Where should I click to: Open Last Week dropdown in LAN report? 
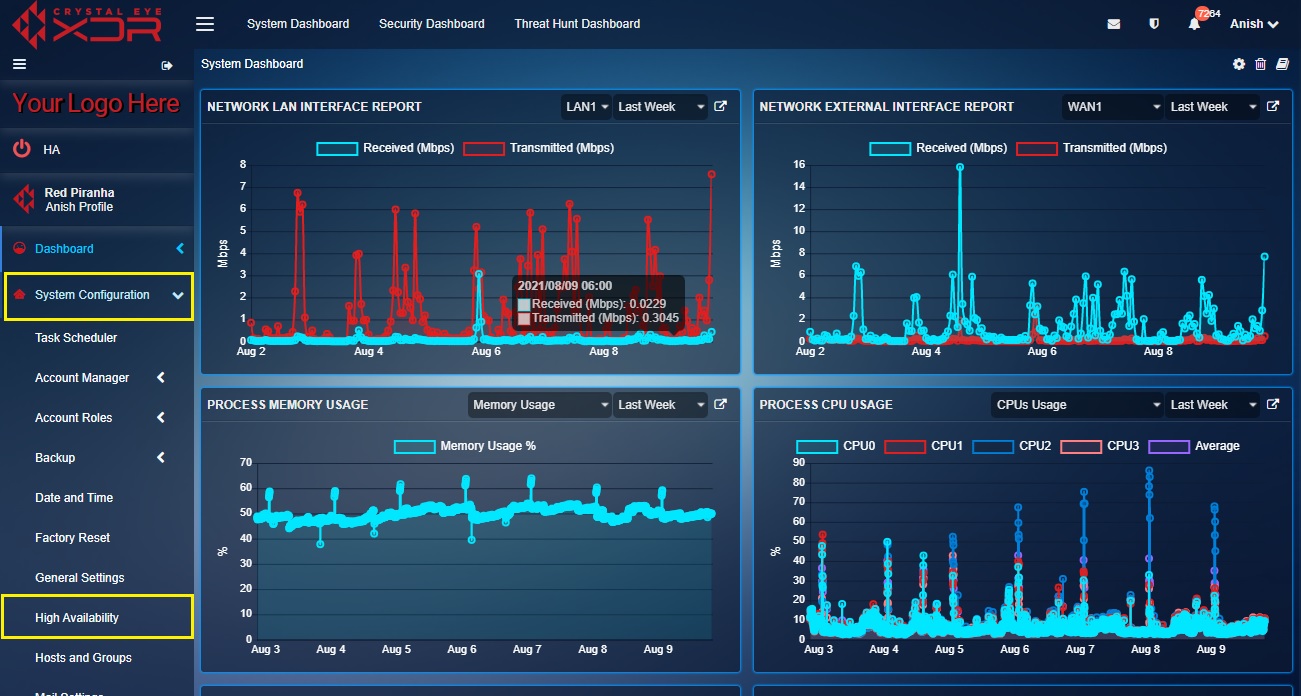coord(660,107)
